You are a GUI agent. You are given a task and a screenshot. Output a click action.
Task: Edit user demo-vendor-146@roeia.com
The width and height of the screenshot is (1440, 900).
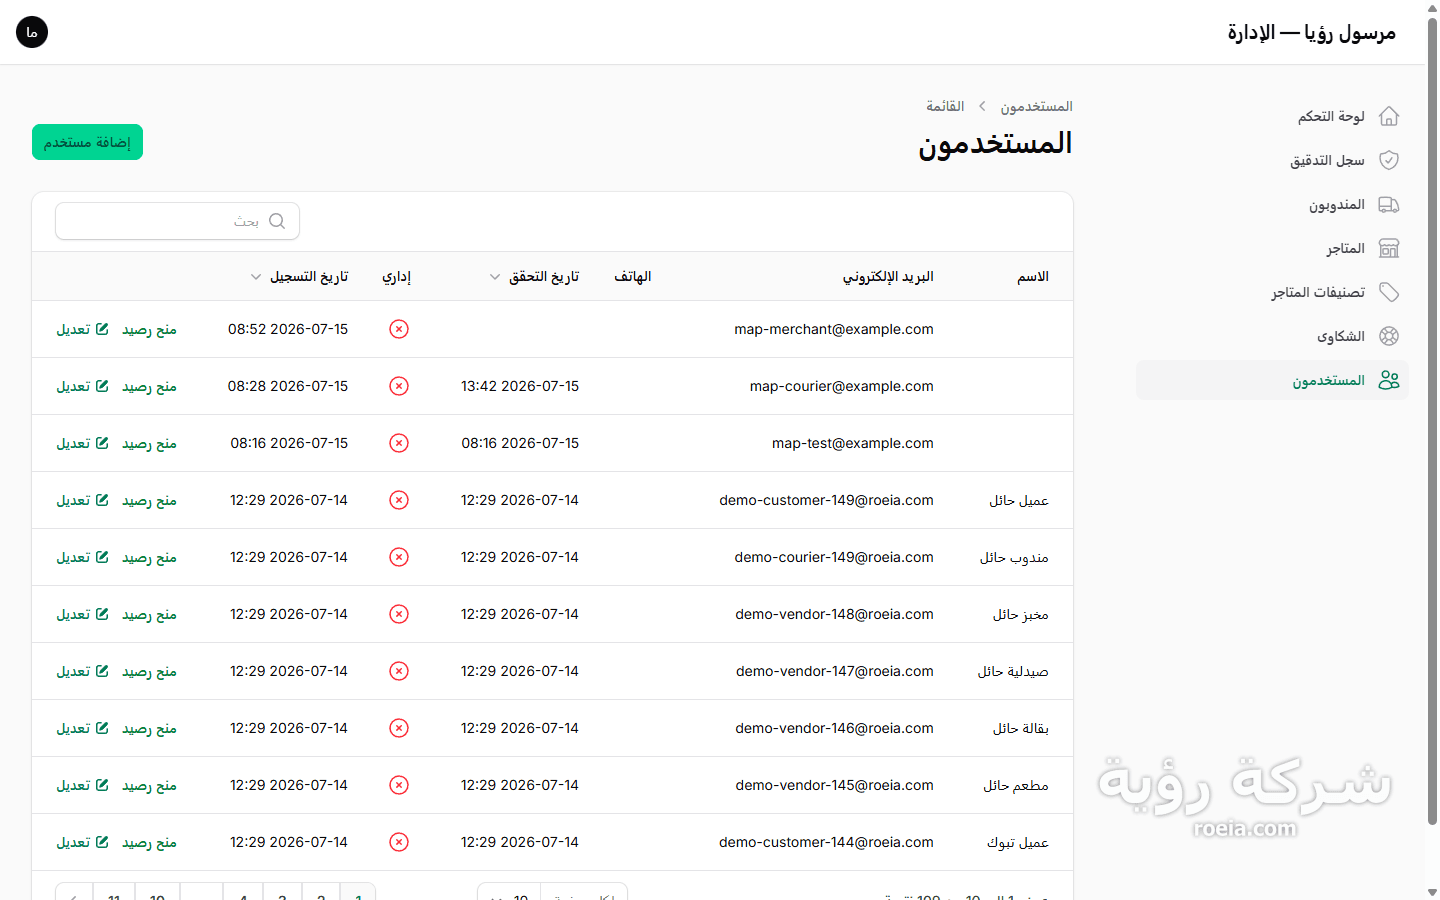pyautogui.click(x=82, y=728)
